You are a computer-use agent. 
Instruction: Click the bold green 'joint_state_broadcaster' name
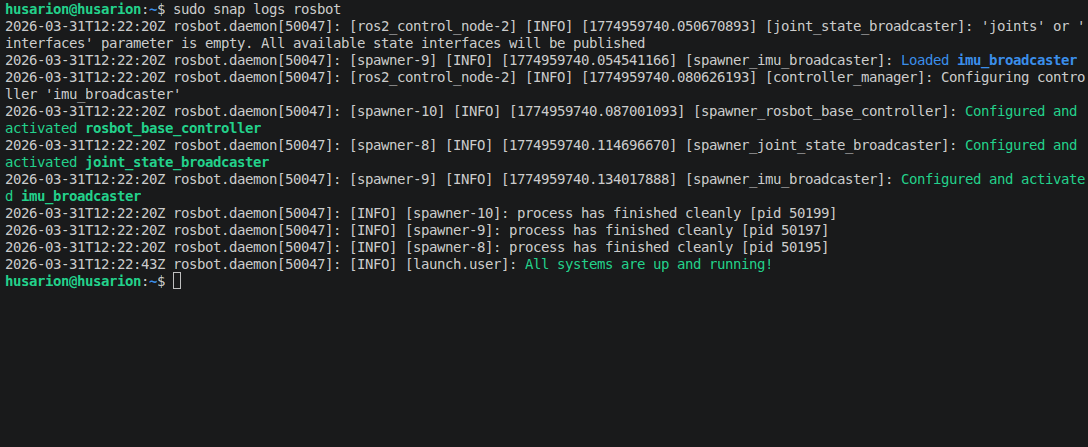pos(177,162)
